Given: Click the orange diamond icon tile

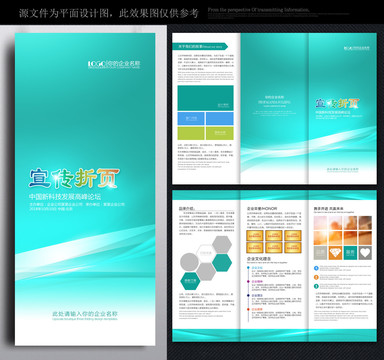Looking at the screenshot, I should point(335,253).
